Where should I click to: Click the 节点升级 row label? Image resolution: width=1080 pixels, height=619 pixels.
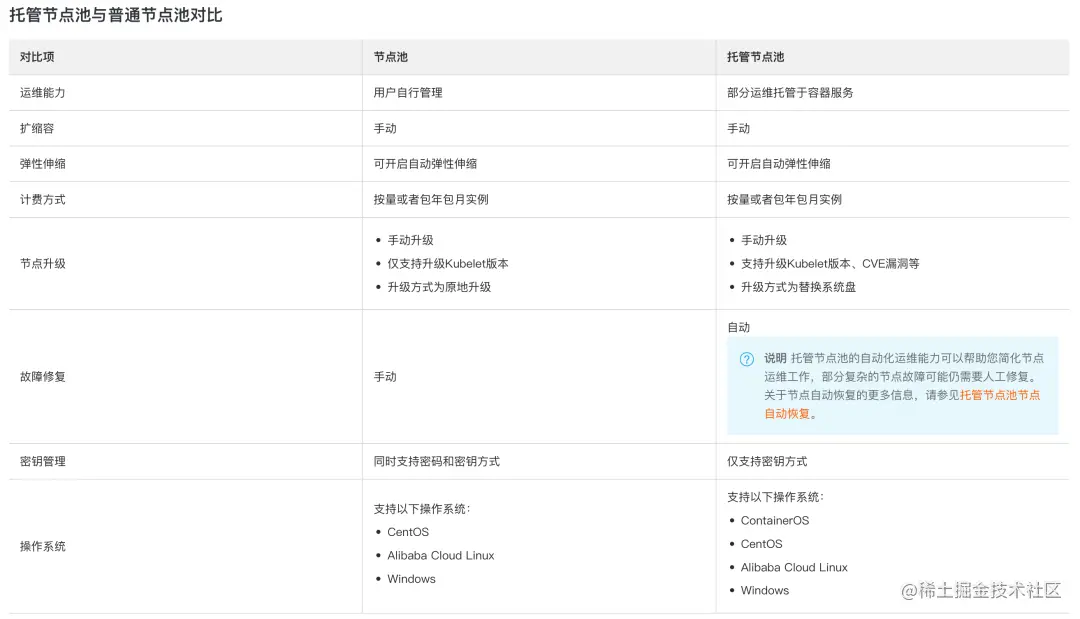(x=43, y=264)
